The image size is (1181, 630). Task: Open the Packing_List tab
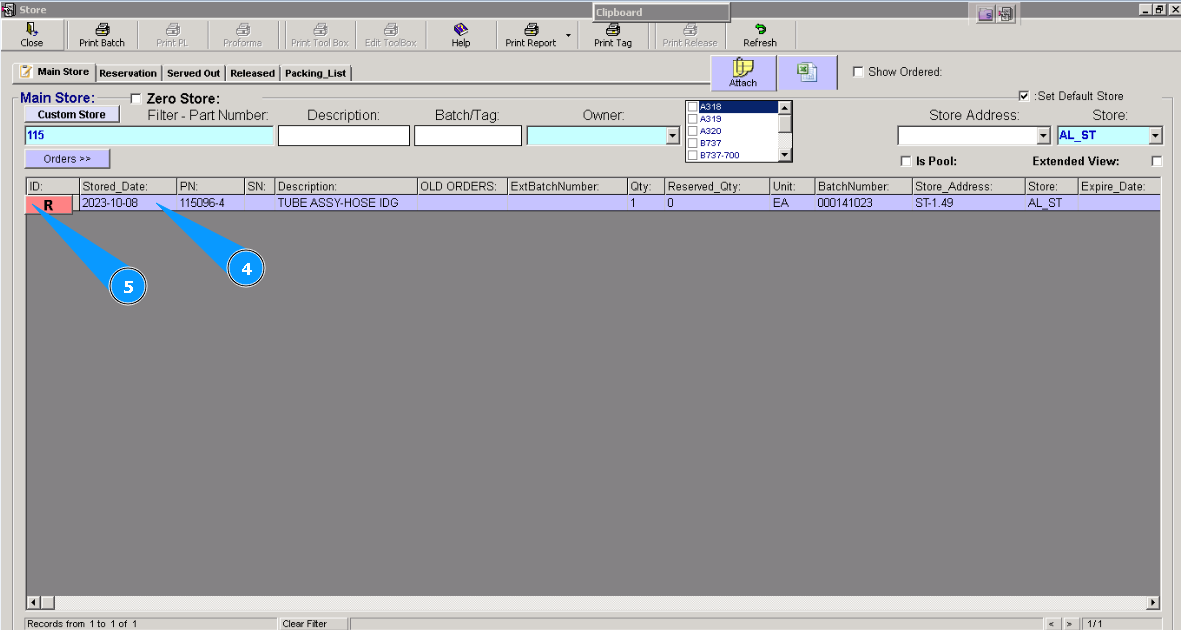click(x=316, y=73)
